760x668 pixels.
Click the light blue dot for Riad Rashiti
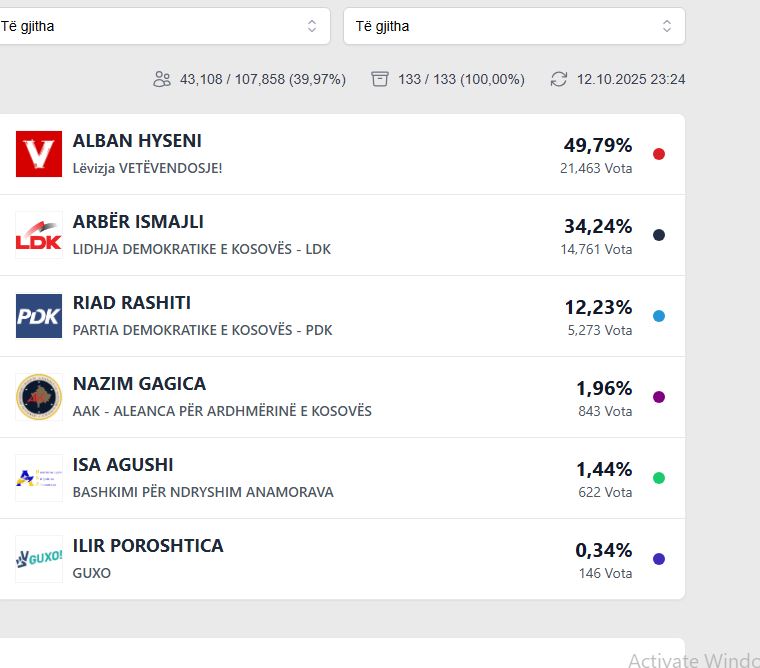point(658,316)
